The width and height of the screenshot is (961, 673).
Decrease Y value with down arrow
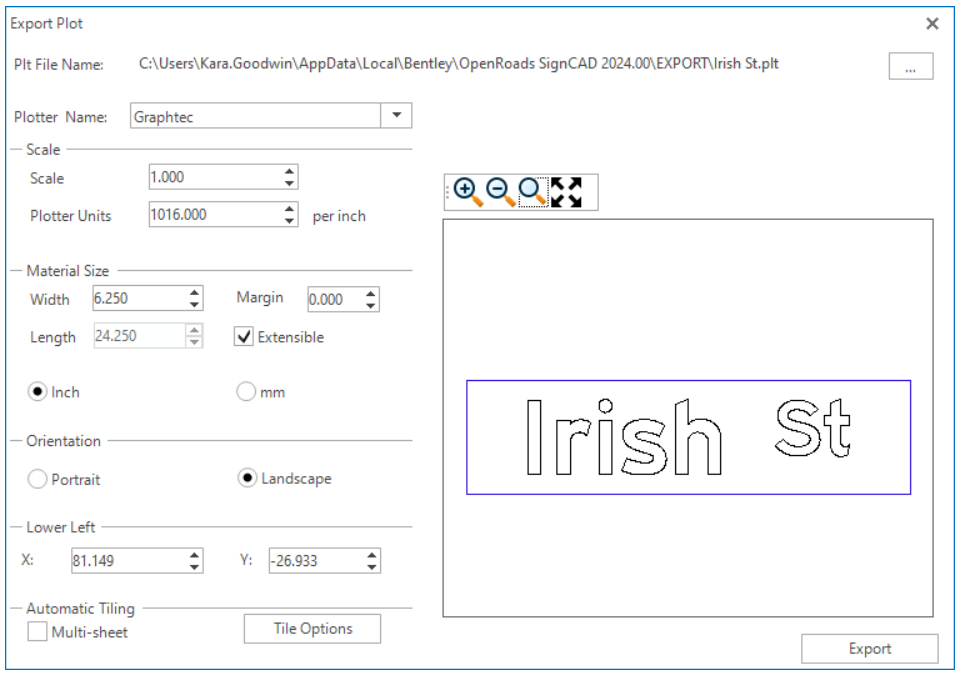372,567
